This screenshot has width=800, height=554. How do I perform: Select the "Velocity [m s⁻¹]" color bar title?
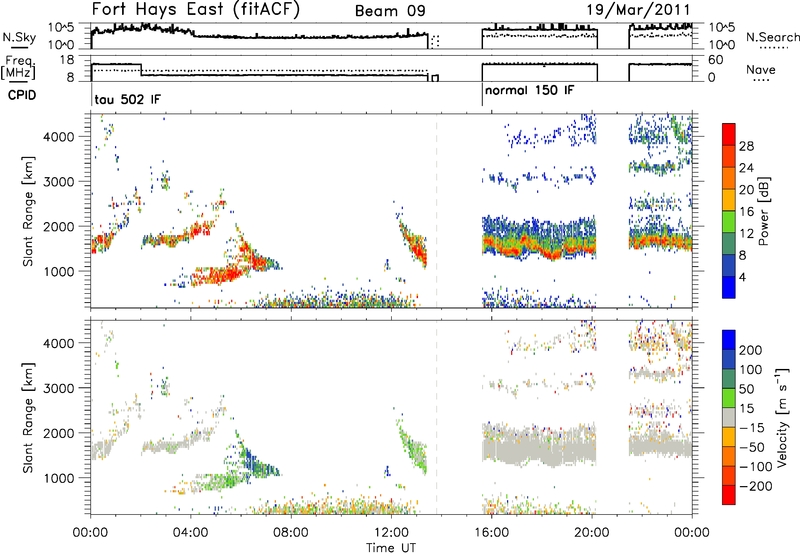click(782, 417)
